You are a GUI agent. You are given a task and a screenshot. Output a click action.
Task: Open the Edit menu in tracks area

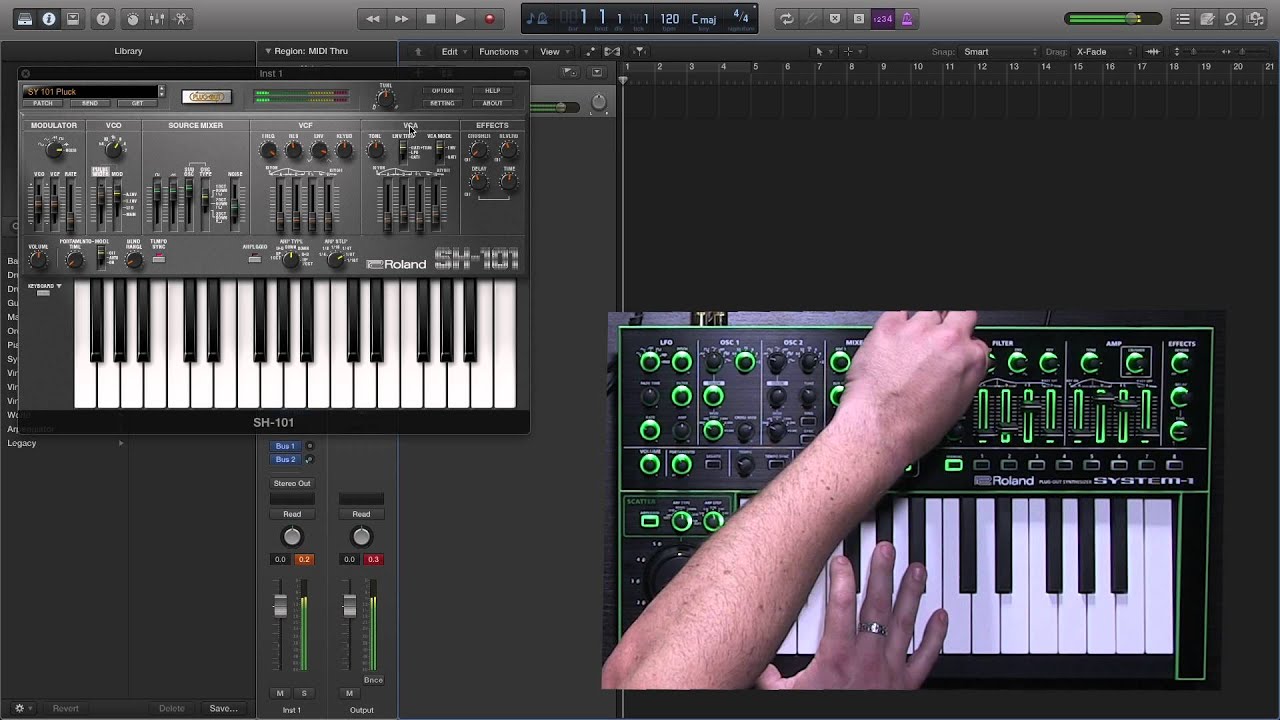[x=452, y=52]
